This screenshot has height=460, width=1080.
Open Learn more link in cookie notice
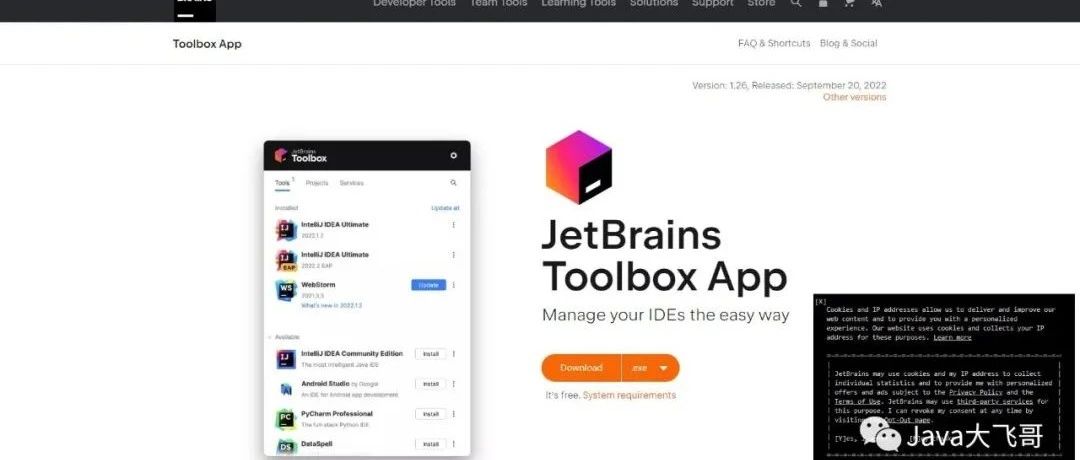953,337
